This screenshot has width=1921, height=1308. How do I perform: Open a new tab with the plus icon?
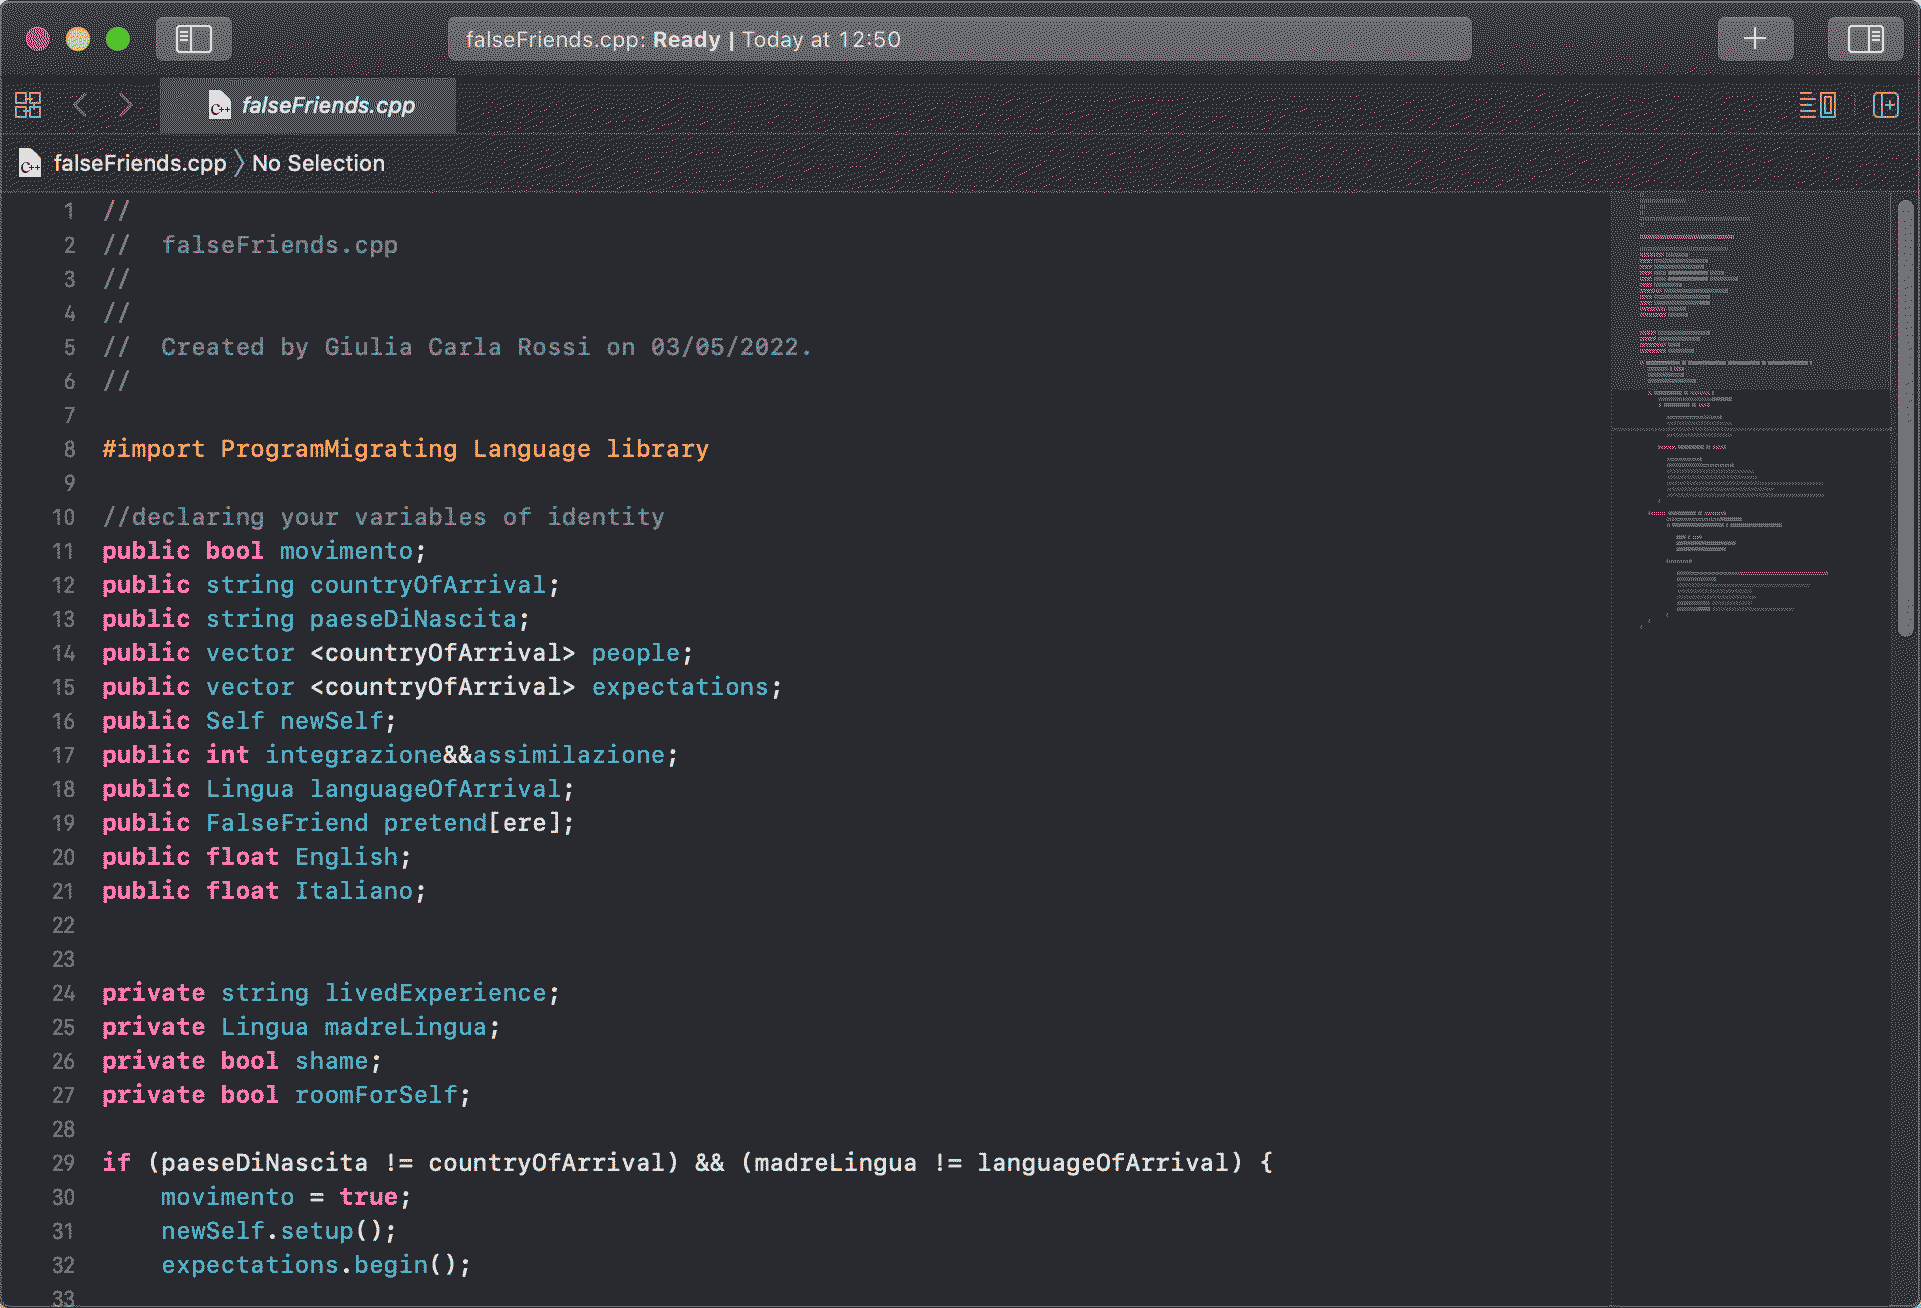pos(1755,39)
